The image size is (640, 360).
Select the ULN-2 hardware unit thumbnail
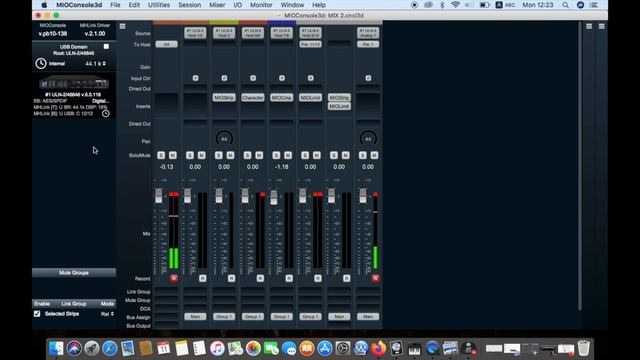tap(74, 83)
